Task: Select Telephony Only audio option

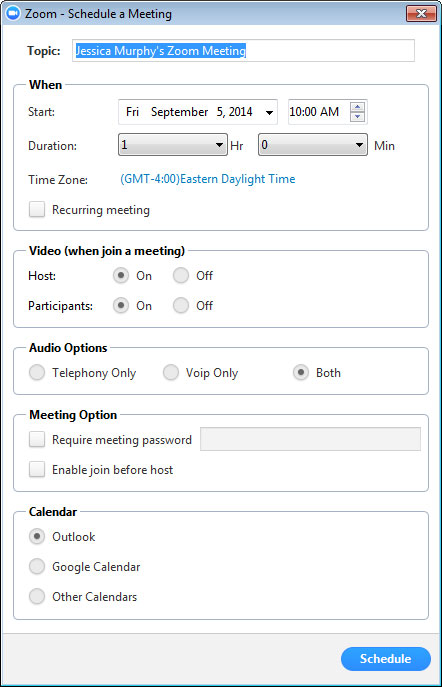Action: point(37,372)
